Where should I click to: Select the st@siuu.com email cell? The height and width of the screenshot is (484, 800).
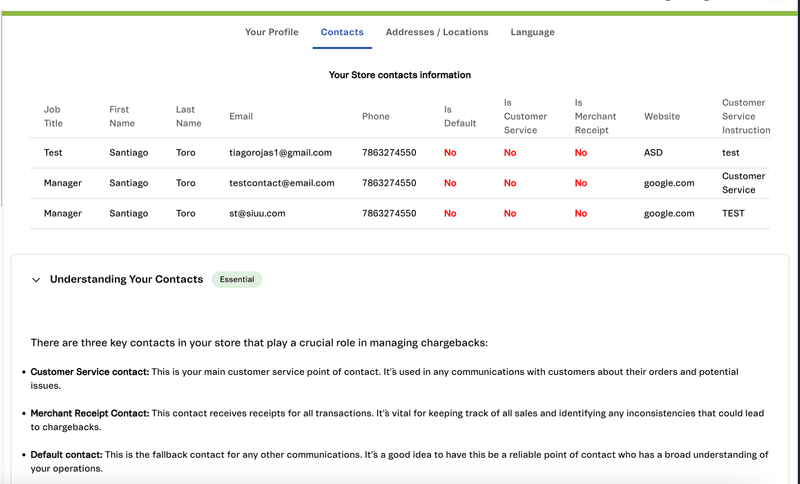coord(257,213)
